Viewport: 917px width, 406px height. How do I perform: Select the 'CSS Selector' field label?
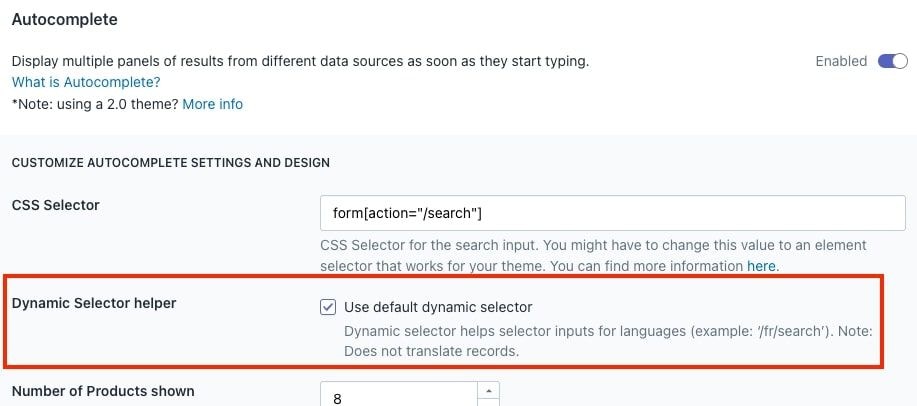click(55, 205)
